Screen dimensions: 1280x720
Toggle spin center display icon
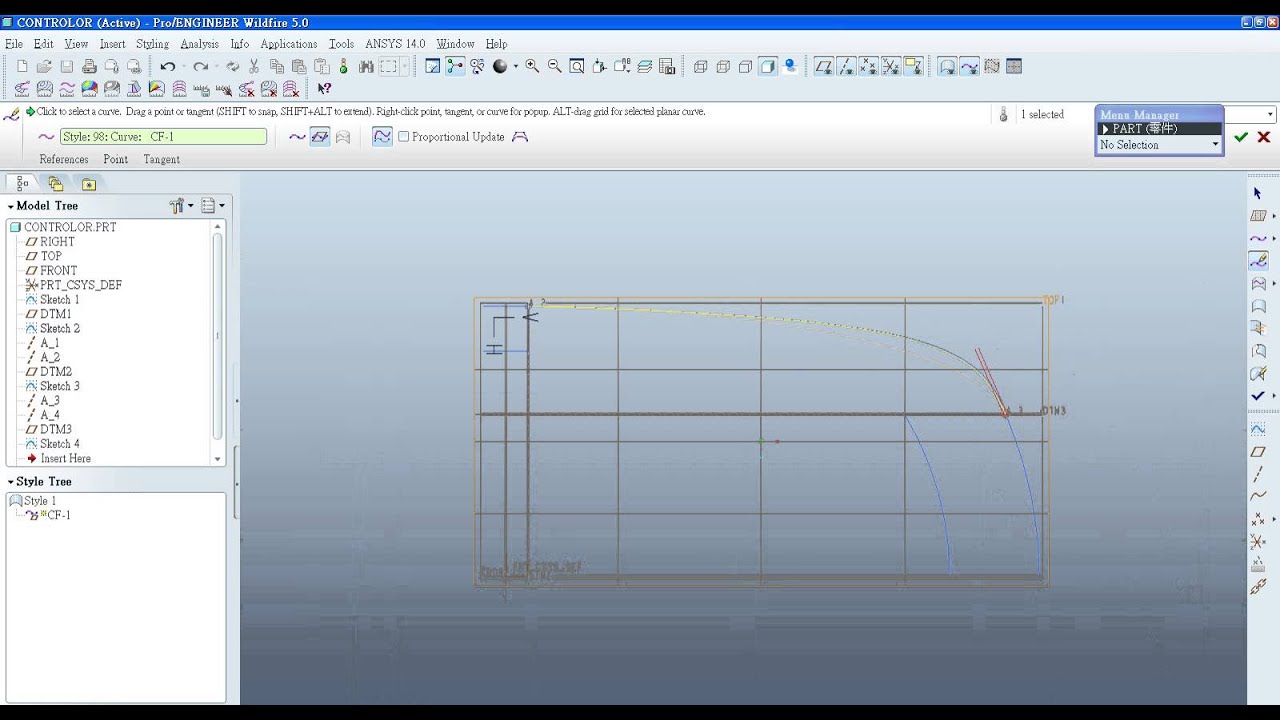coord(455,66)
